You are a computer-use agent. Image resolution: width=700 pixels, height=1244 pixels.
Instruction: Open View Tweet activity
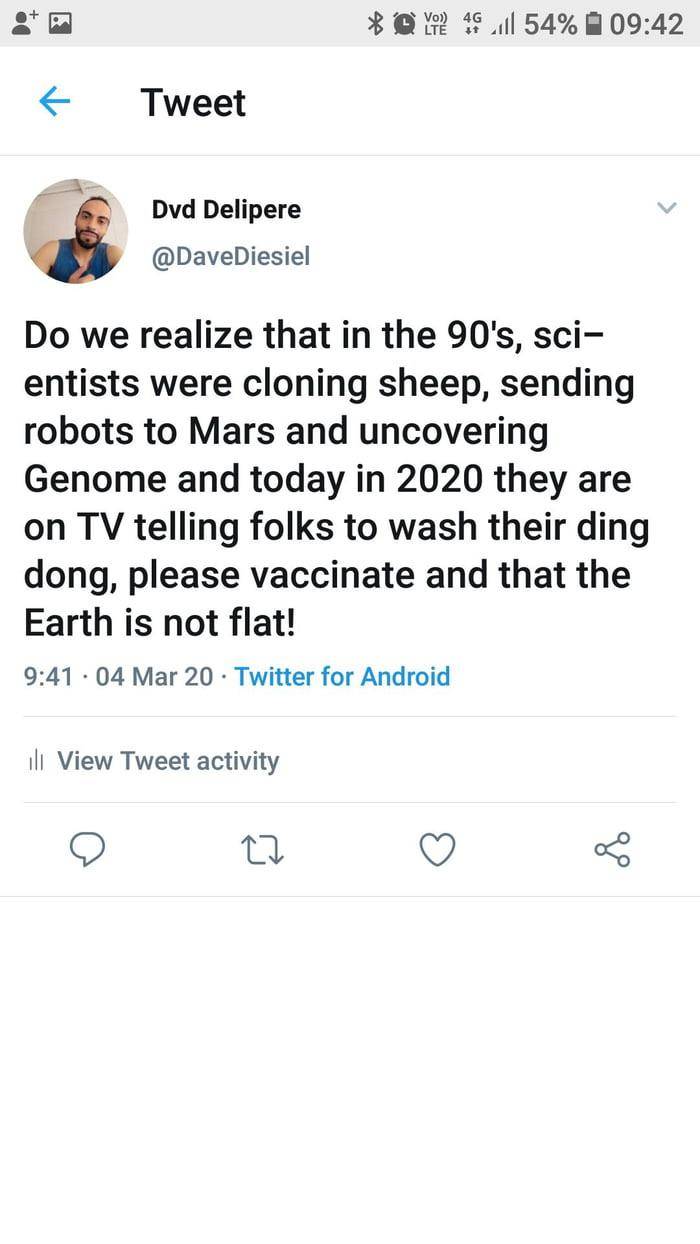(167, 761)
